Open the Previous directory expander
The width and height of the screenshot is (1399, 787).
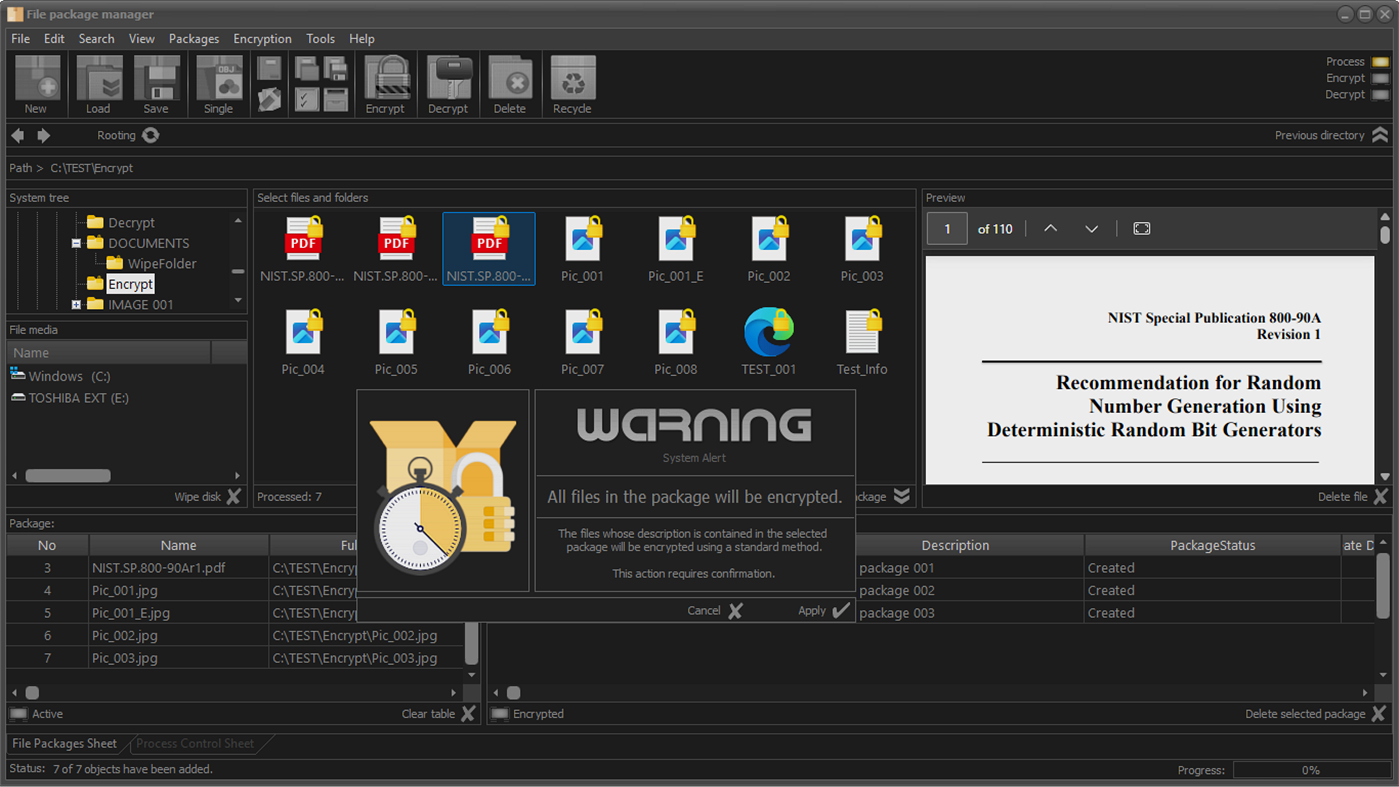(x=1382, y=135)
